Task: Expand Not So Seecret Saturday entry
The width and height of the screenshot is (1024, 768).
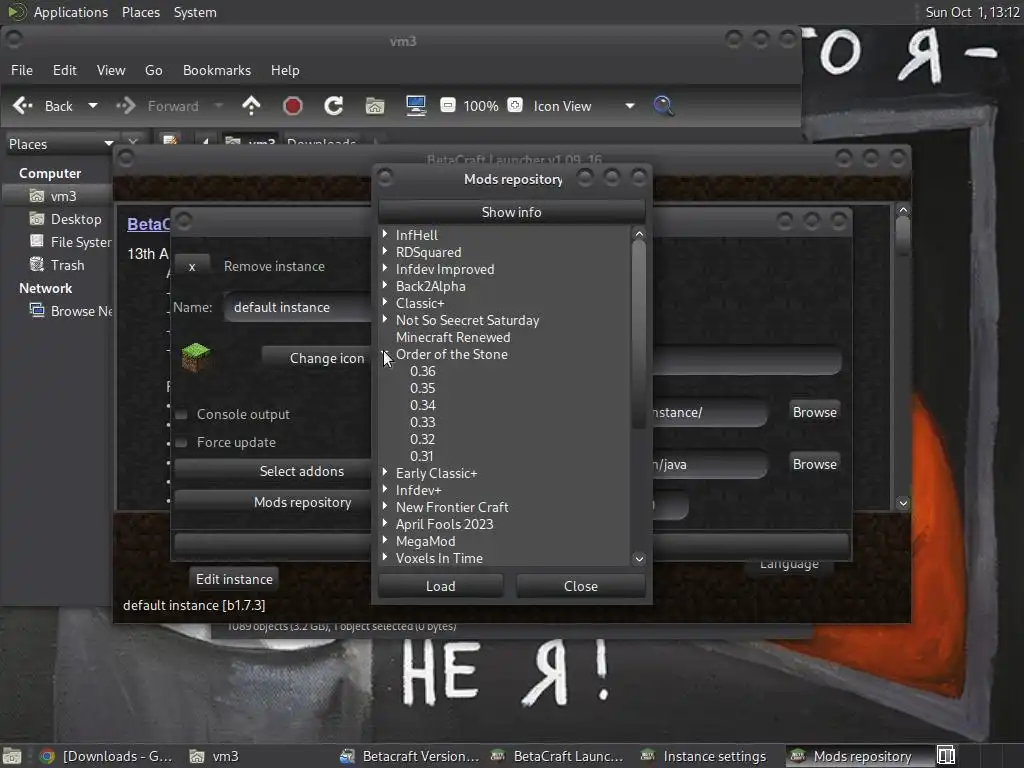Action: click(385, 319)
